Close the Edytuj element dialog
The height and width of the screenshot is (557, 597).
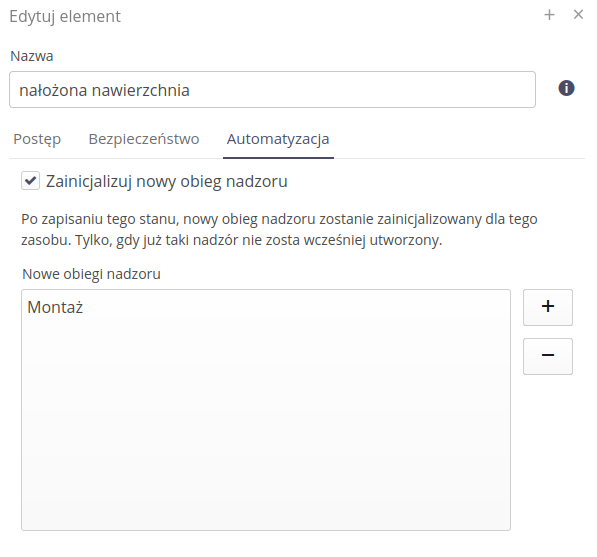click(x=578, y=15)
